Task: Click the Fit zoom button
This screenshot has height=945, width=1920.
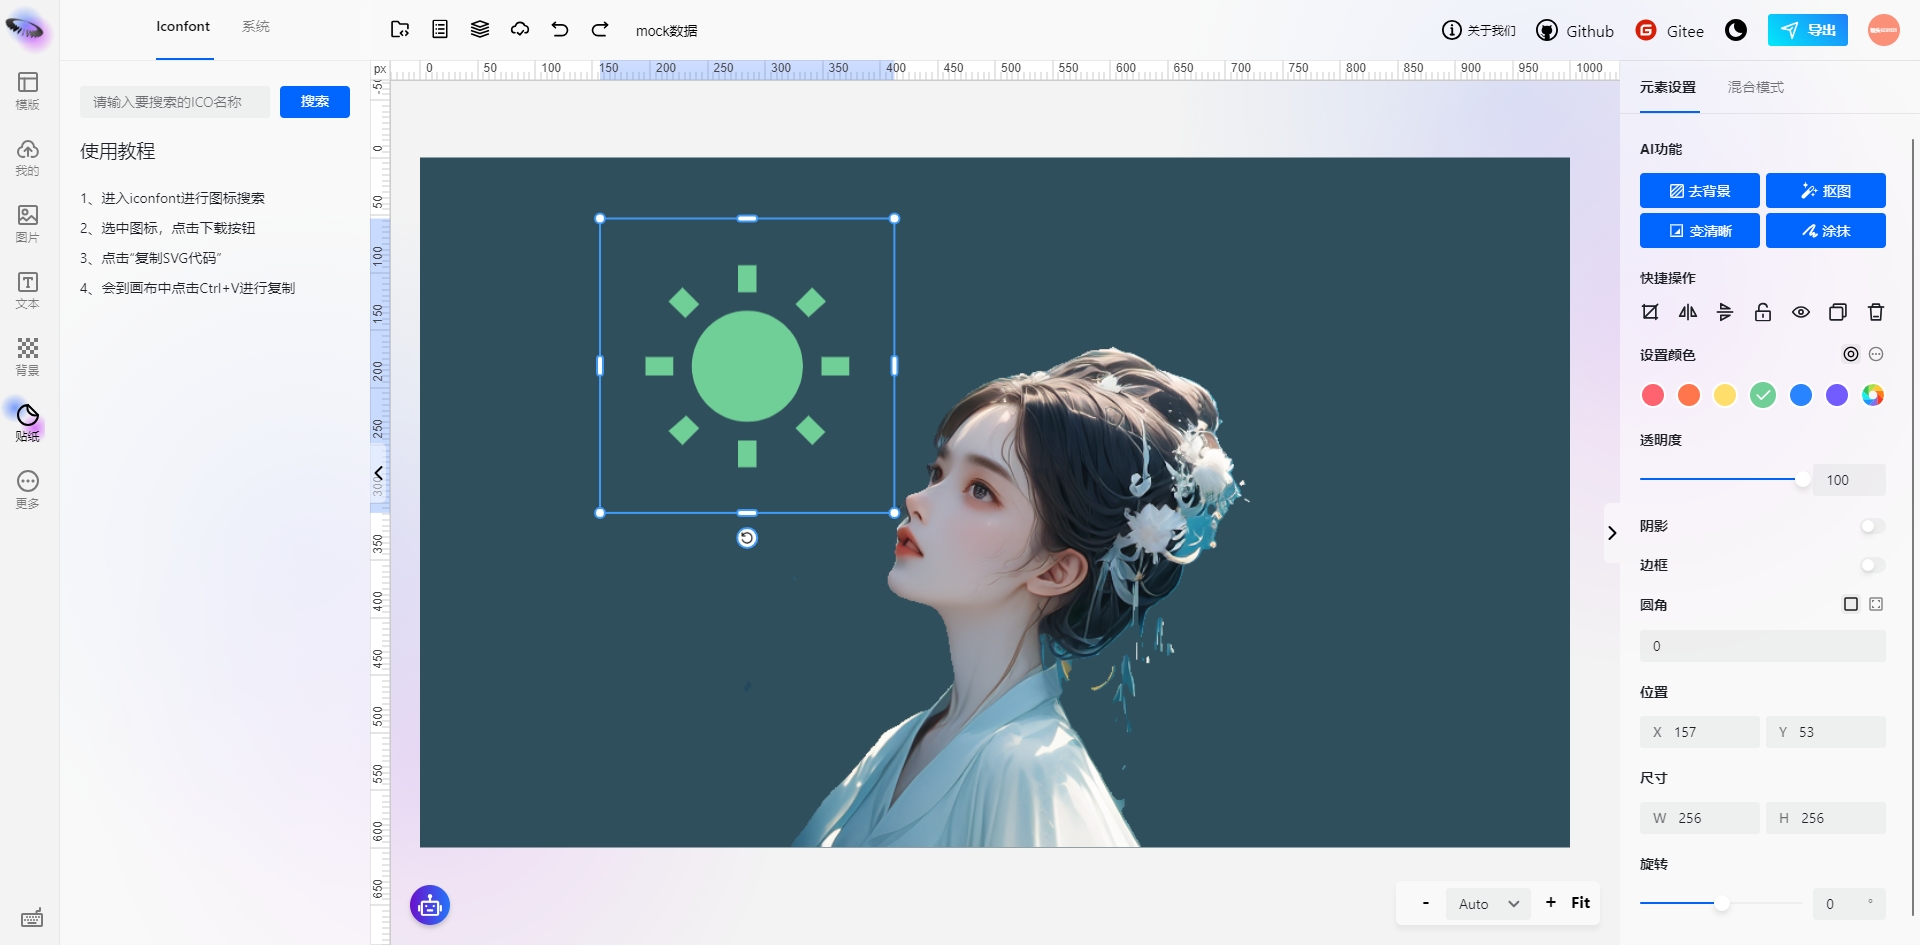Action: coord(1580,903)
